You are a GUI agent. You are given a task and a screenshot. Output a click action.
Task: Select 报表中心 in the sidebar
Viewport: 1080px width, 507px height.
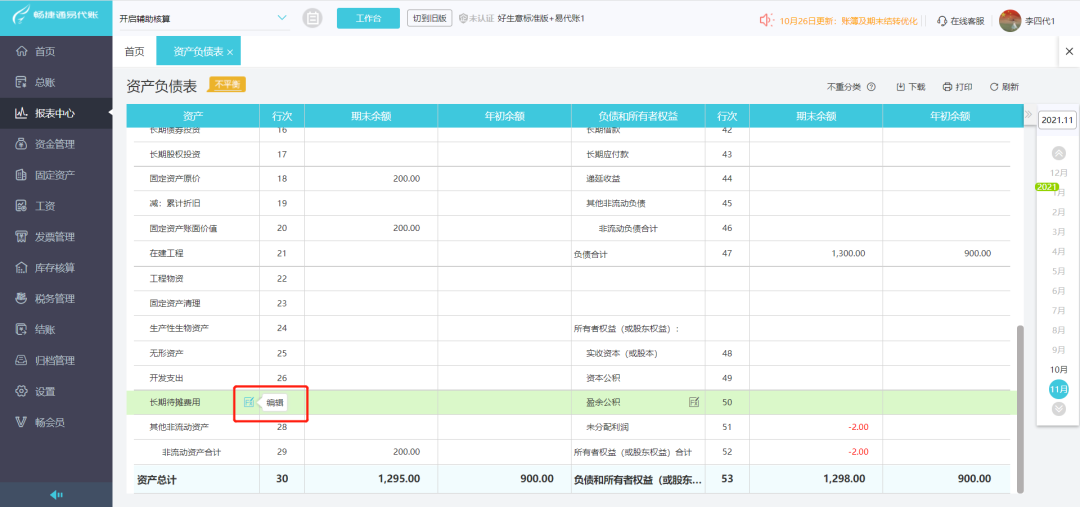[x=55, y=113]
